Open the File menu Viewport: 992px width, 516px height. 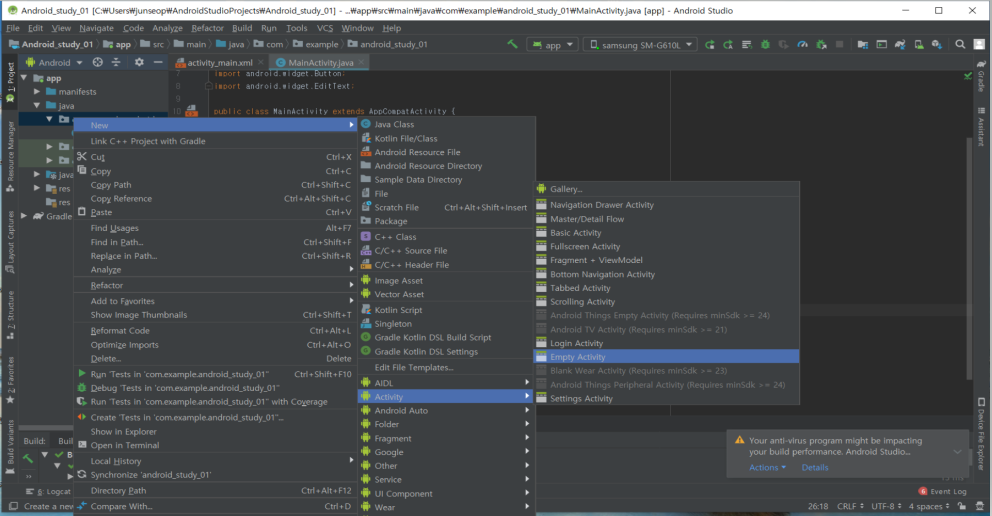click(x=13, y=28)
